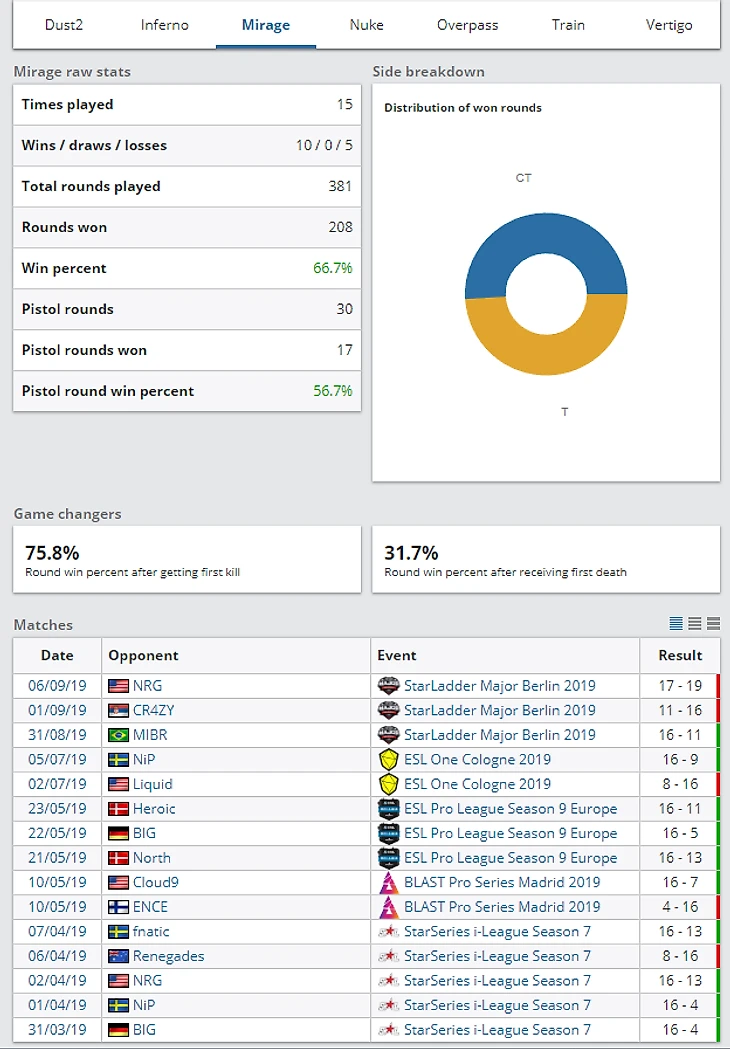Sort matches by the Opponent column header
The width and height of the screenshot is (730, 1049).
[143, 656]
